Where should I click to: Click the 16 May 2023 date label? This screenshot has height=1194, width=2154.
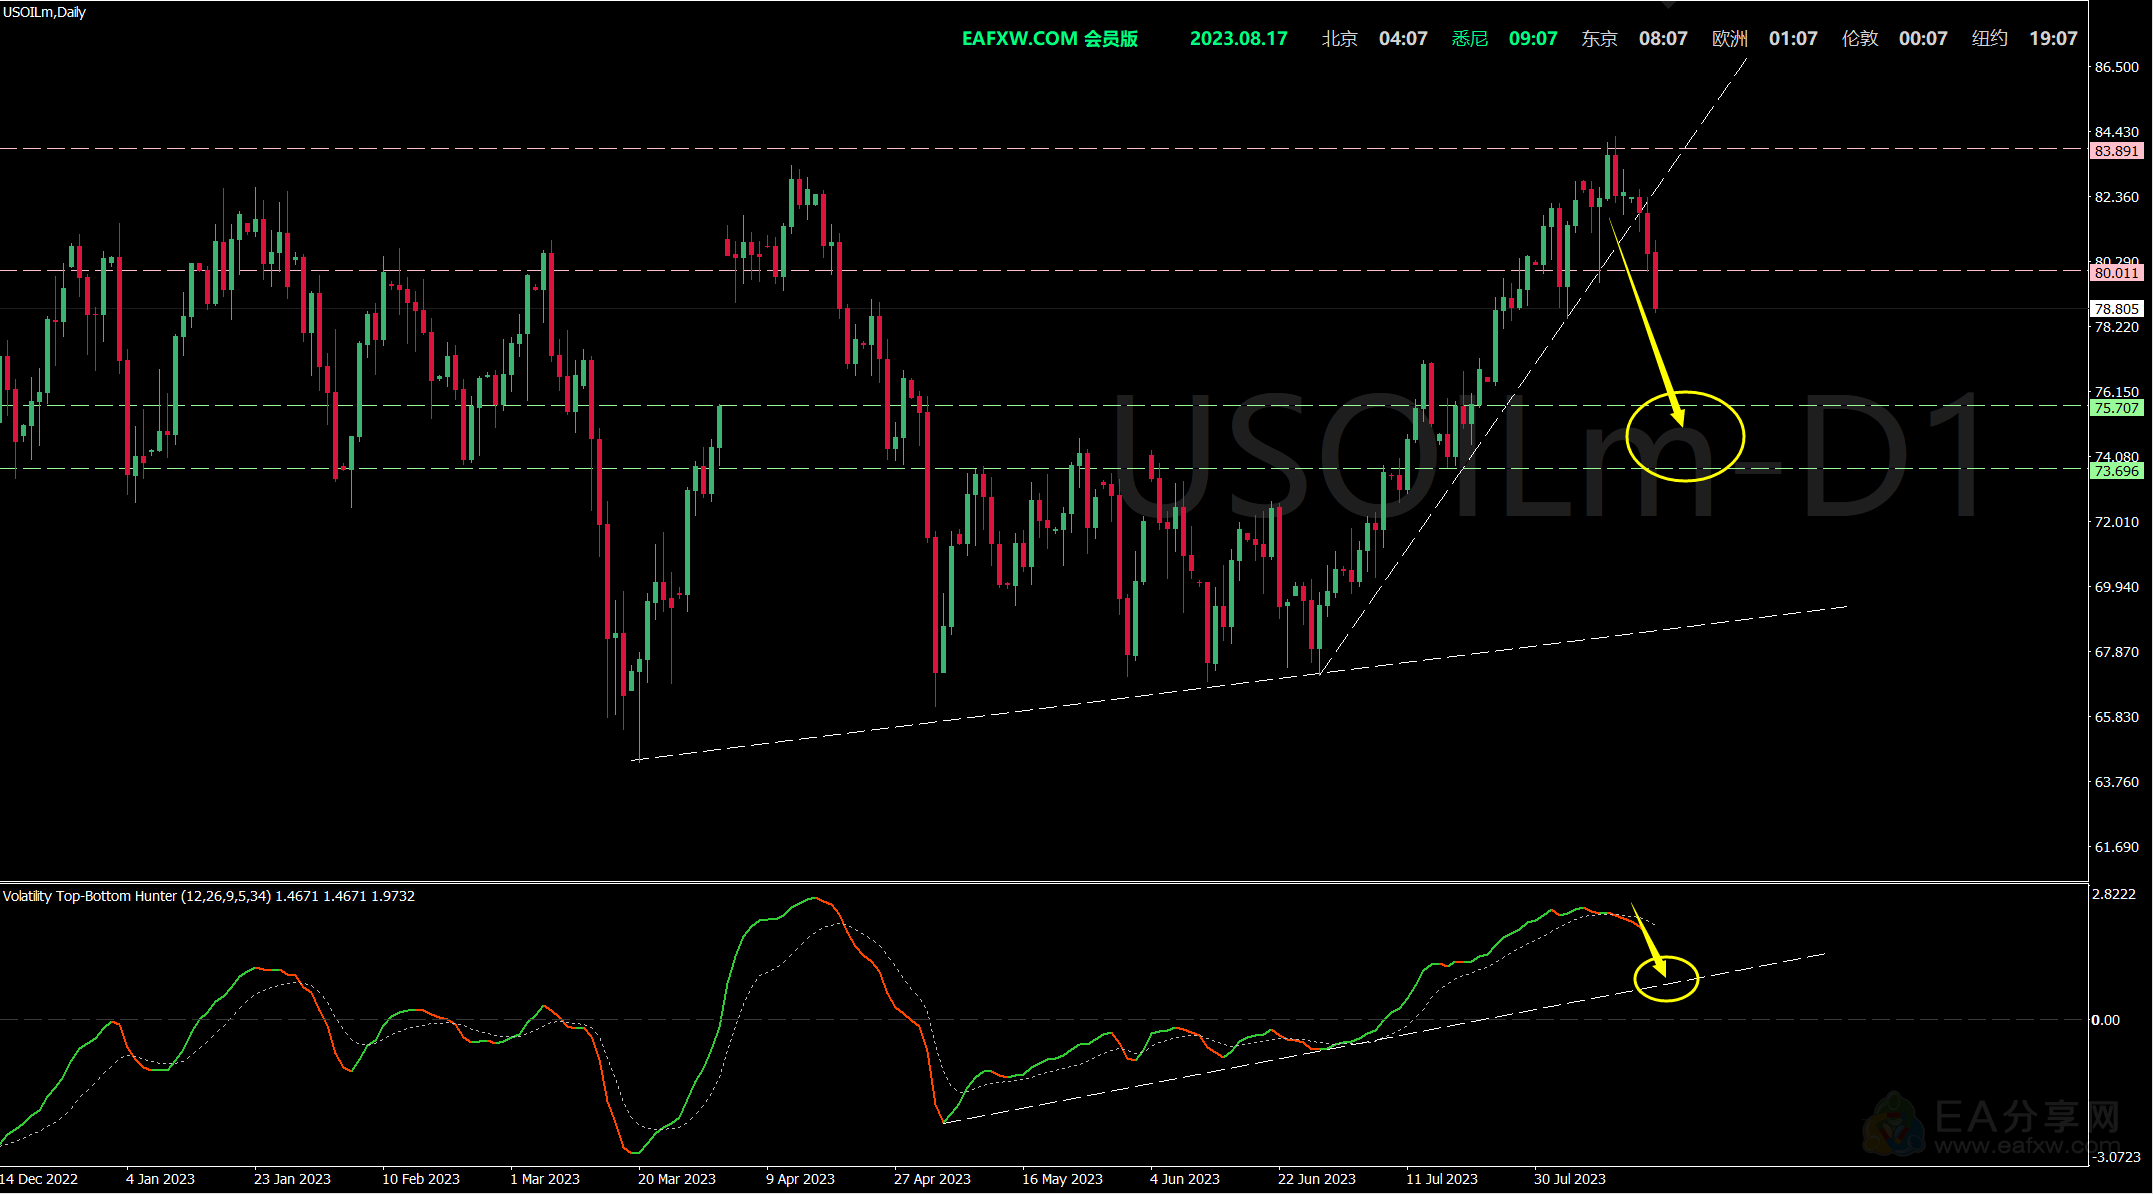coord(1062,1179)
